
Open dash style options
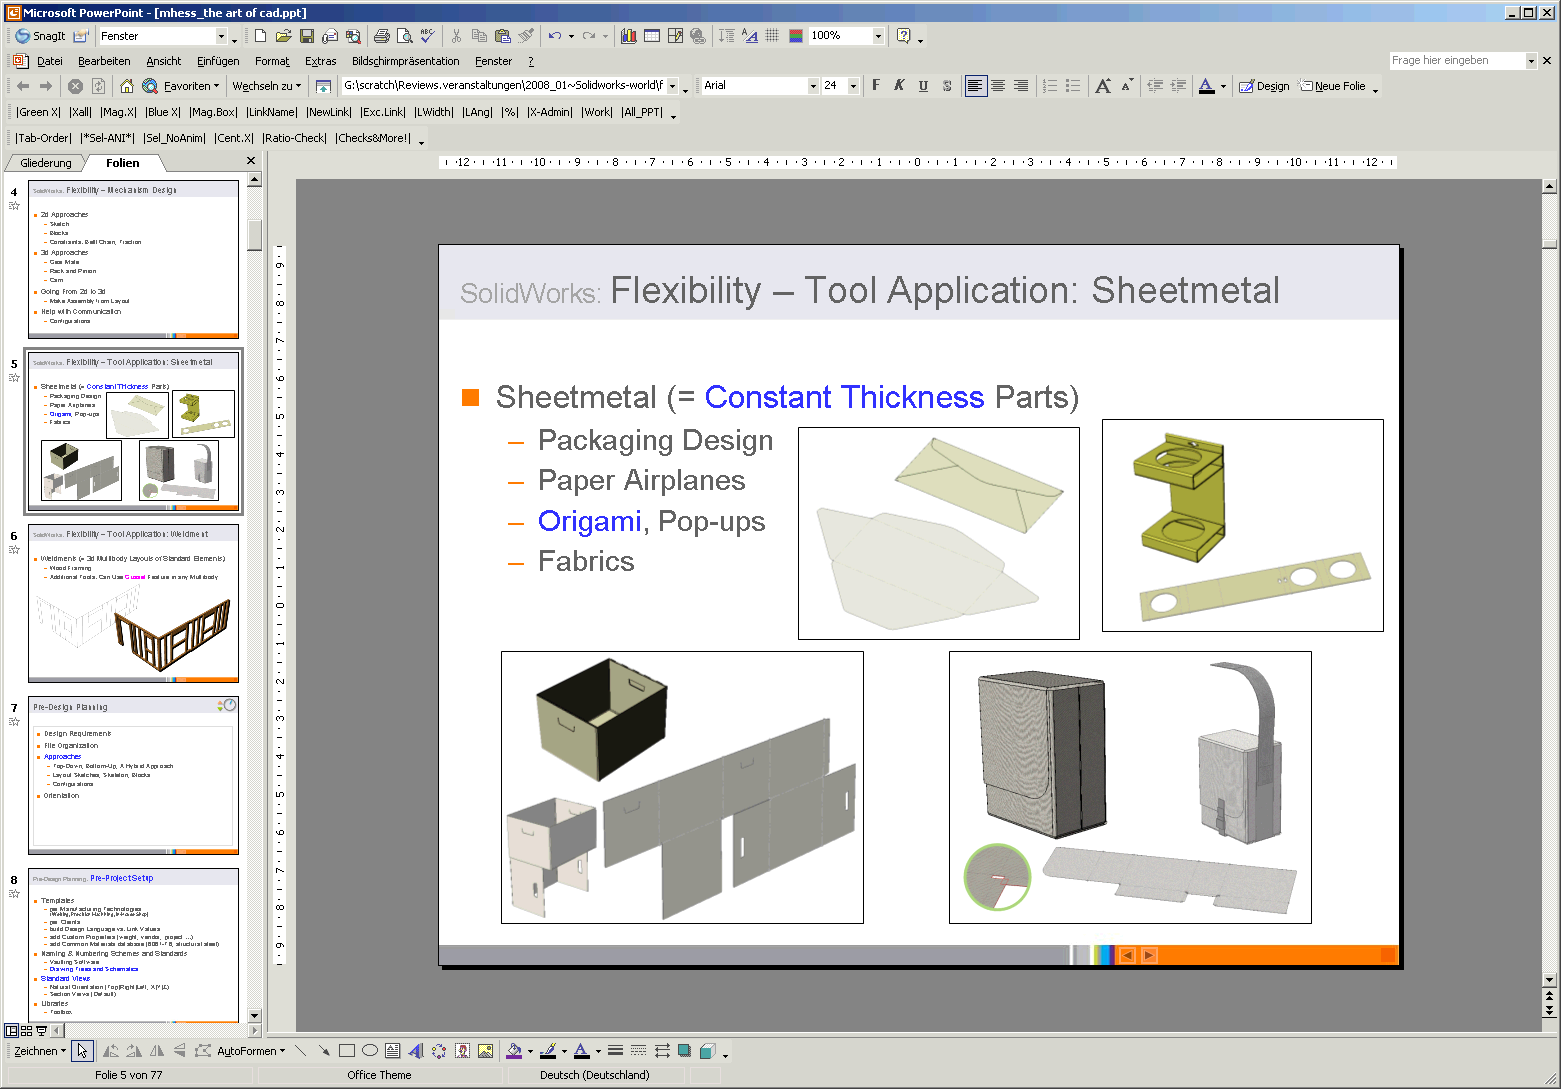click(x=639, y=1051)
